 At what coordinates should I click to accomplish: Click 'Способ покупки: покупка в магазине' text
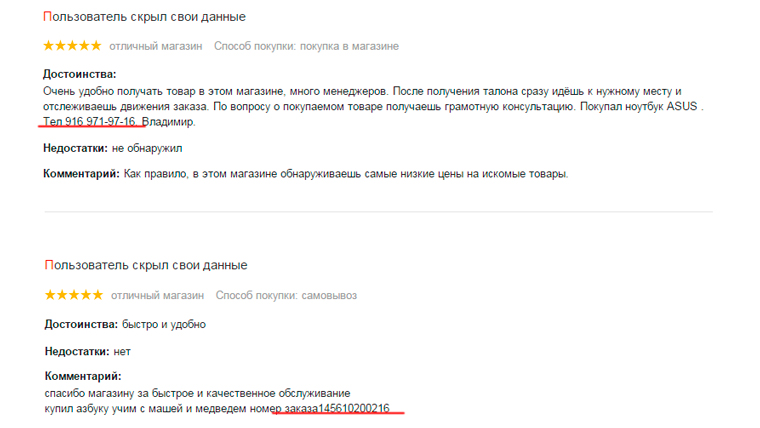pyautogui.click(x=306, y=46)
